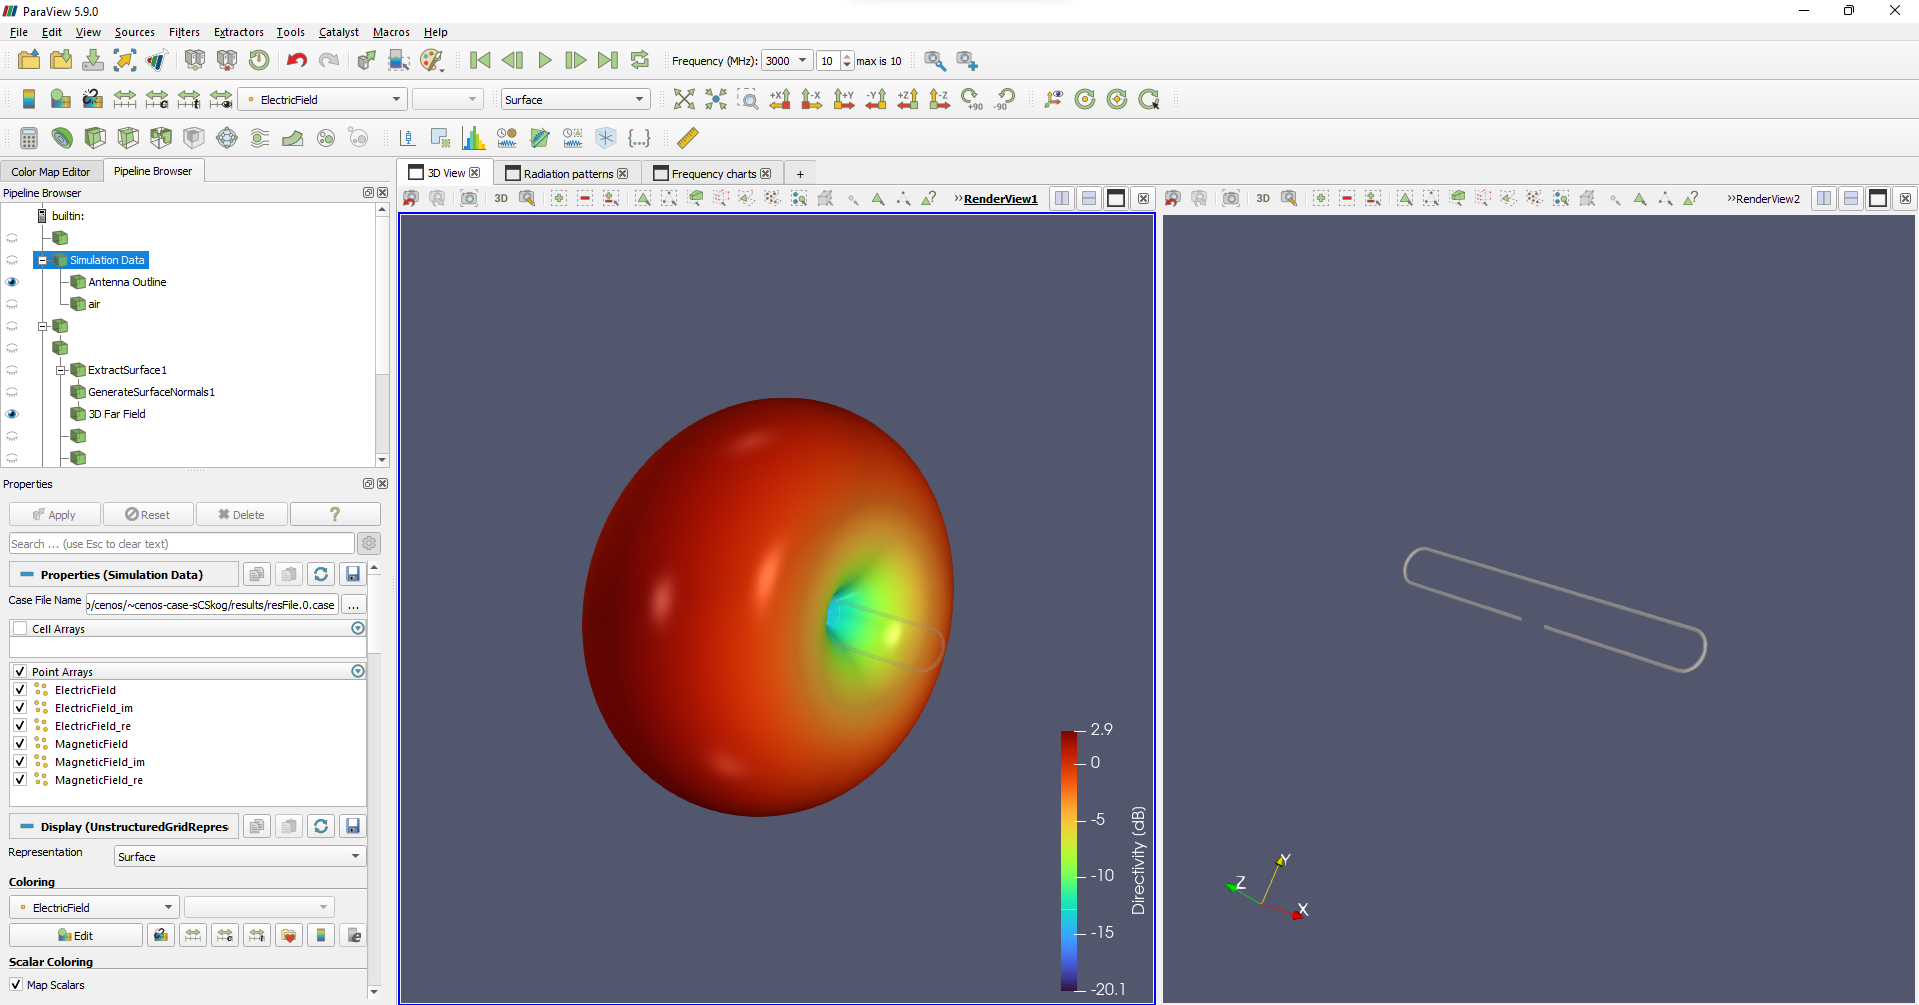This screenshot has width=1919, height=1005.
Task: Click Zoom to box icon
Action: pos(748,99)
